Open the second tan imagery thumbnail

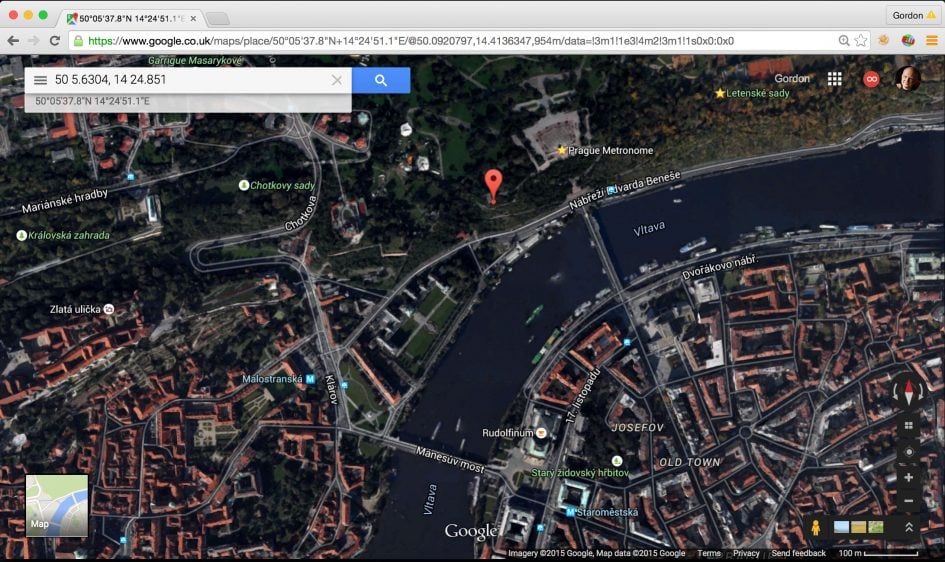coord(858,527)
